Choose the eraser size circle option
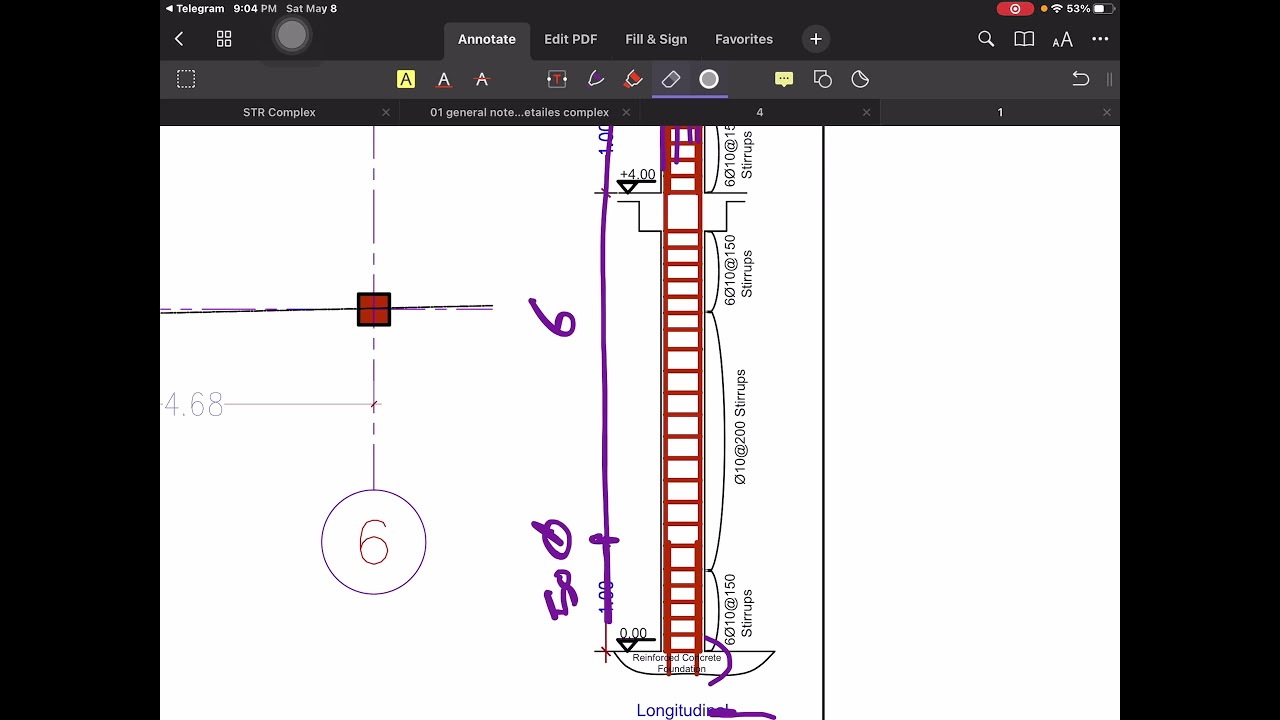This screenshot has height=720, width=1280. point(709,79)
